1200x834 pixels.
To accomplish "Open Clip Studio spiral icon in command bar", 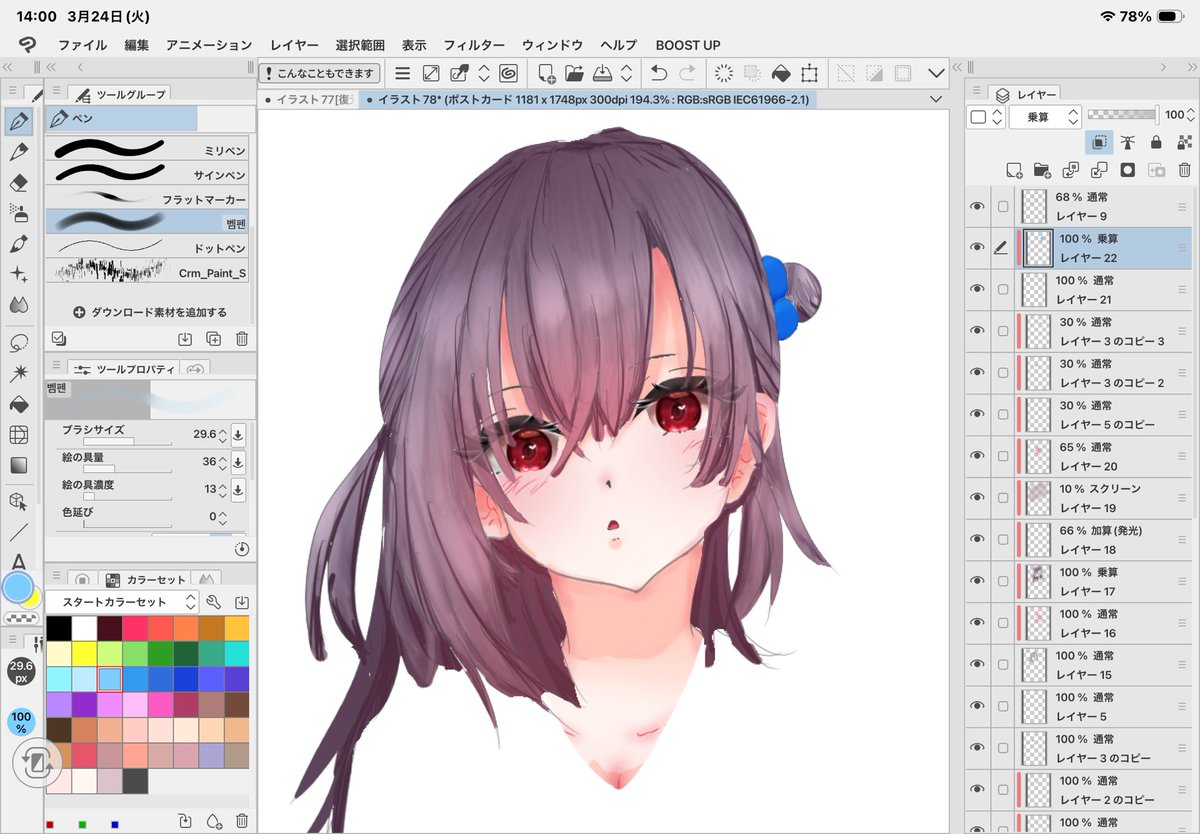I will tap(508, 73).
